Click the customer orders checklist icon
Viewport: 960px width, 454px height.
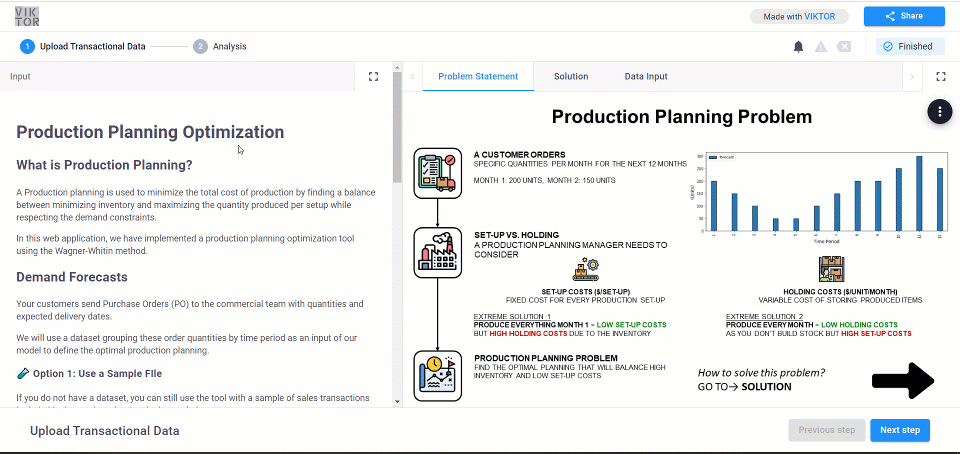click(x=438, y=173)
